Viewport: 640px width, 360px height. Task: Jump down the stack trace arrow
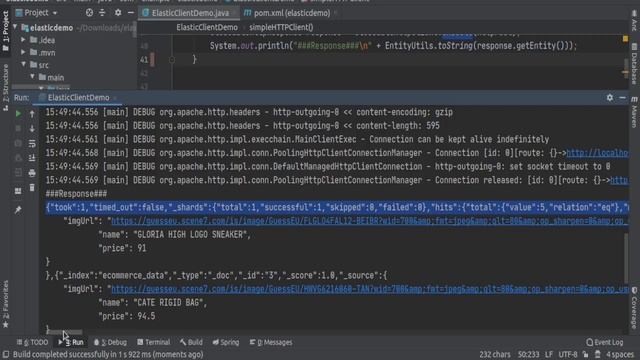(x=32, y=129)
